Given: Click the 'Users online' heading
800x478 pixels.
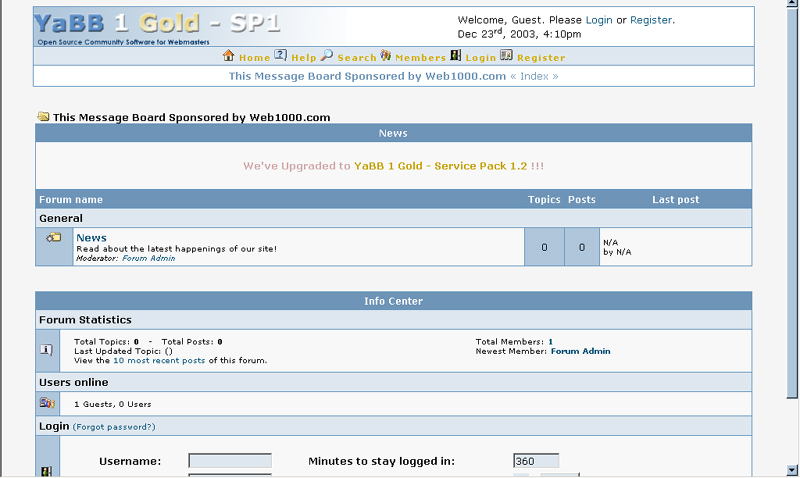Looking at the screenshot, I should [73, 382].
